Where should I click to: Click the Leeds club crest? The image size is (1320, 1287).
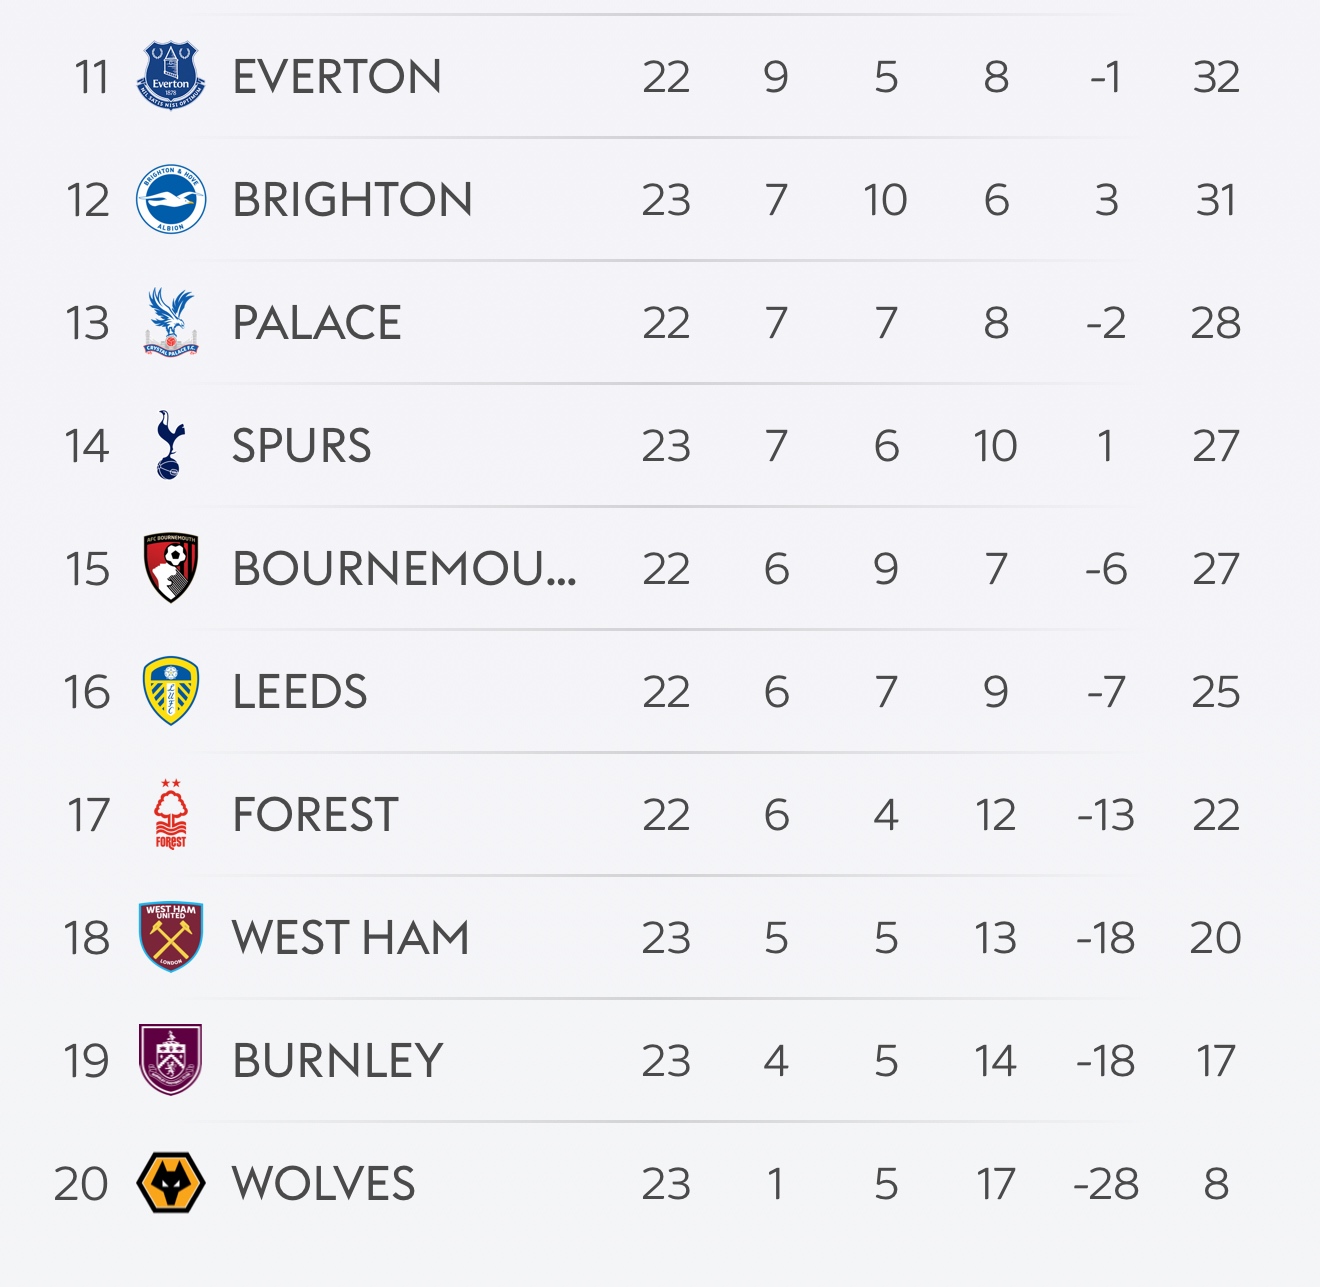171,691
